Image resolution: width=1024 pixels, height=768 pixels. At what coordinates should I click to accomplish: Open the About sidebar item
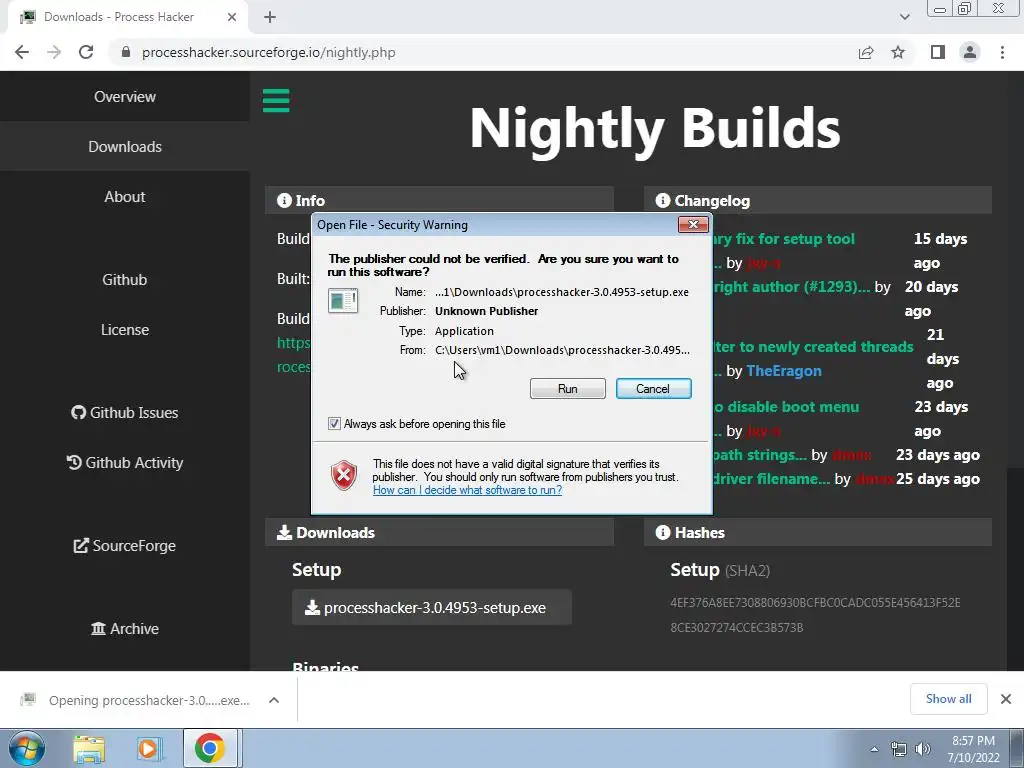tap(125, 197)
